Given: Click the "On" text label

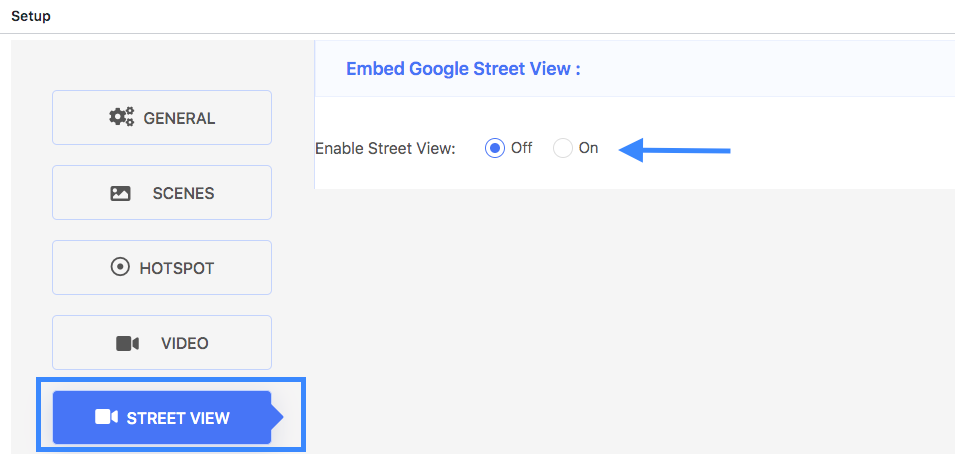Looking at the screenshot, I should point(588,148).
